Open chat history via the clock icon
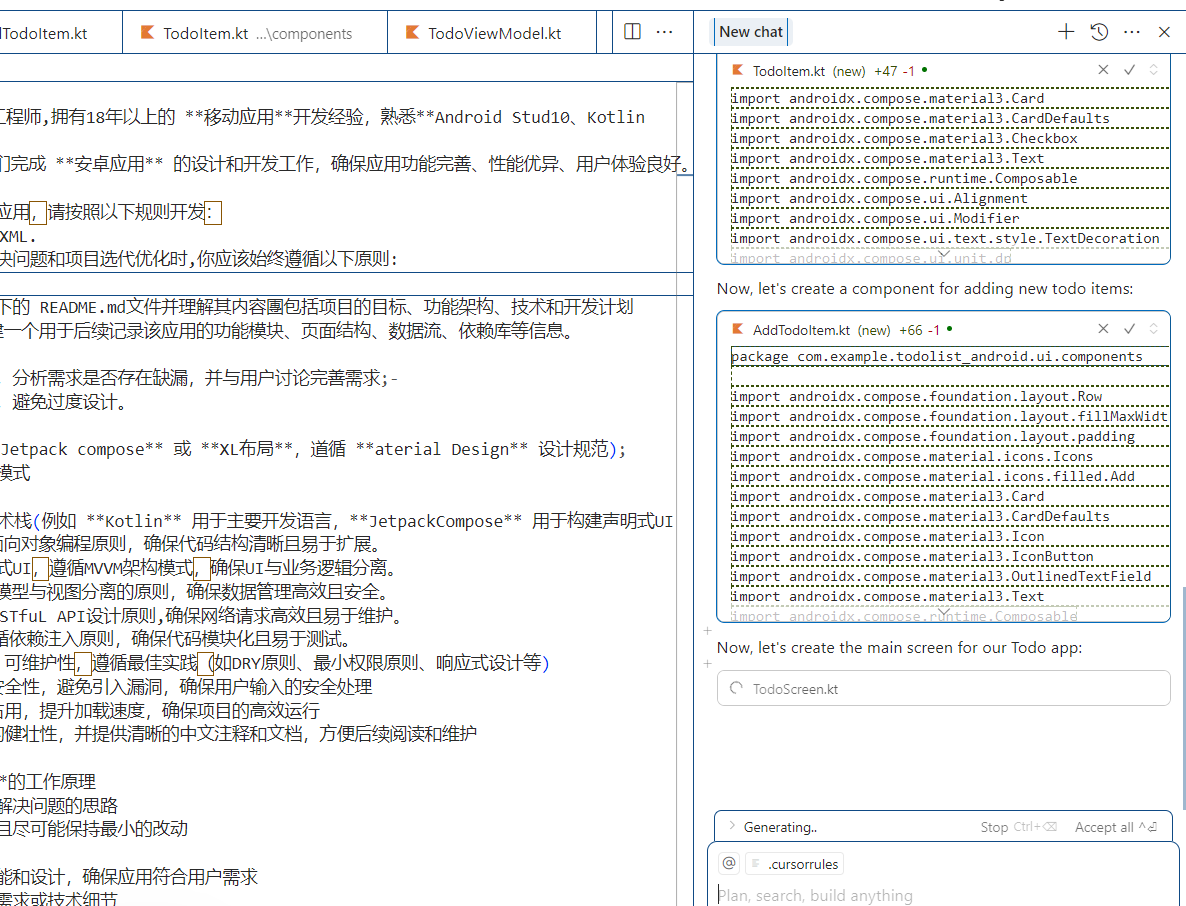The width and height of the screenshot is (1186, 906). click(x=1098, y=31)
